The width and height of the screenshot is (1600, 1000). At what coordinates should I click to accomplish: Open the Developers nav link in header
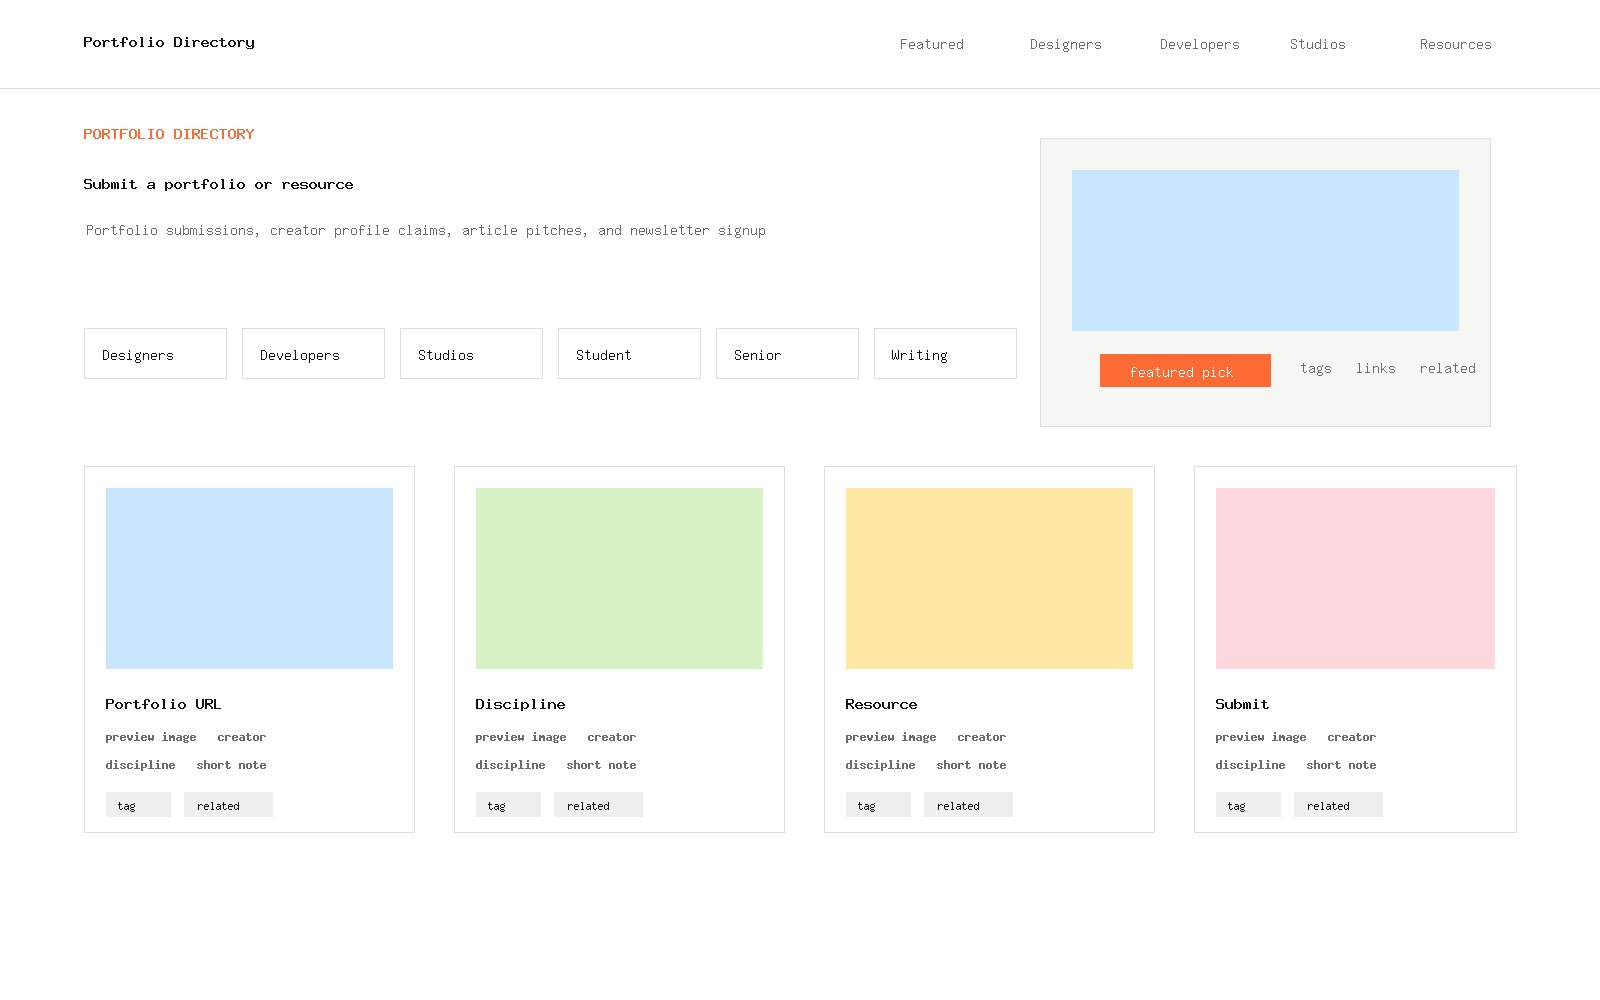click(1200, 44)
